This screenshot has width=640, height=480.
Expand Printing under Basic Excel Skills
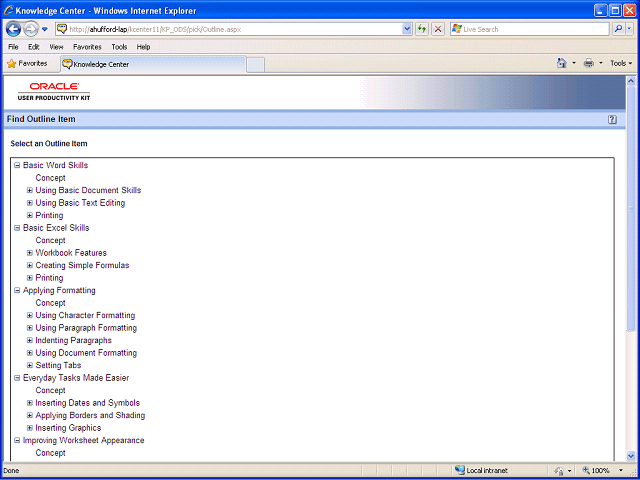point(29,278)
